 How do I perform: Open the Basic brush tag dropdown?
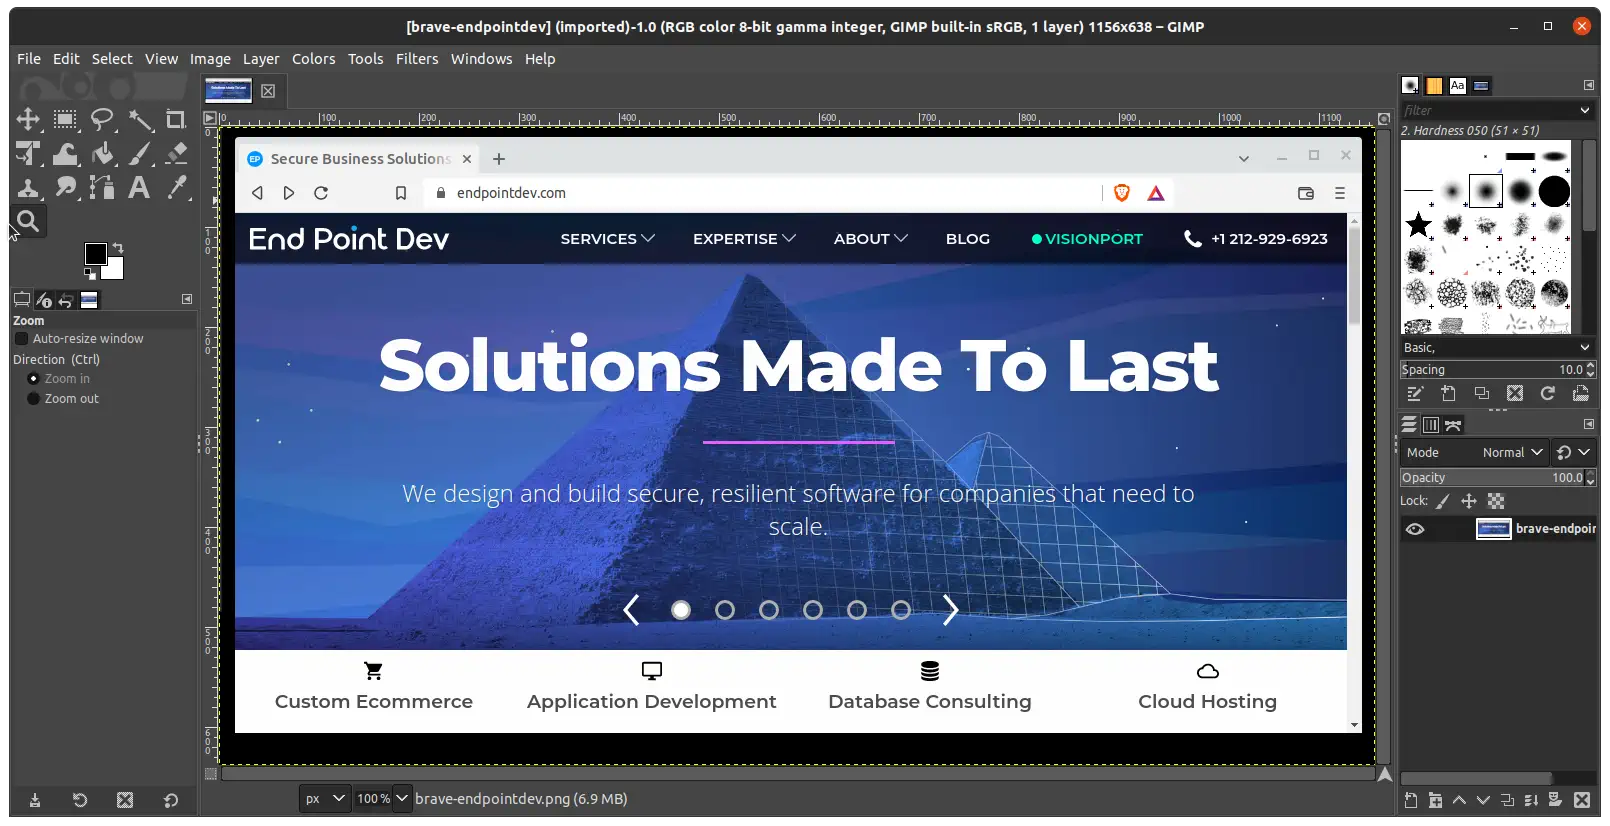pyautogui.click(x=1497, y=348)
